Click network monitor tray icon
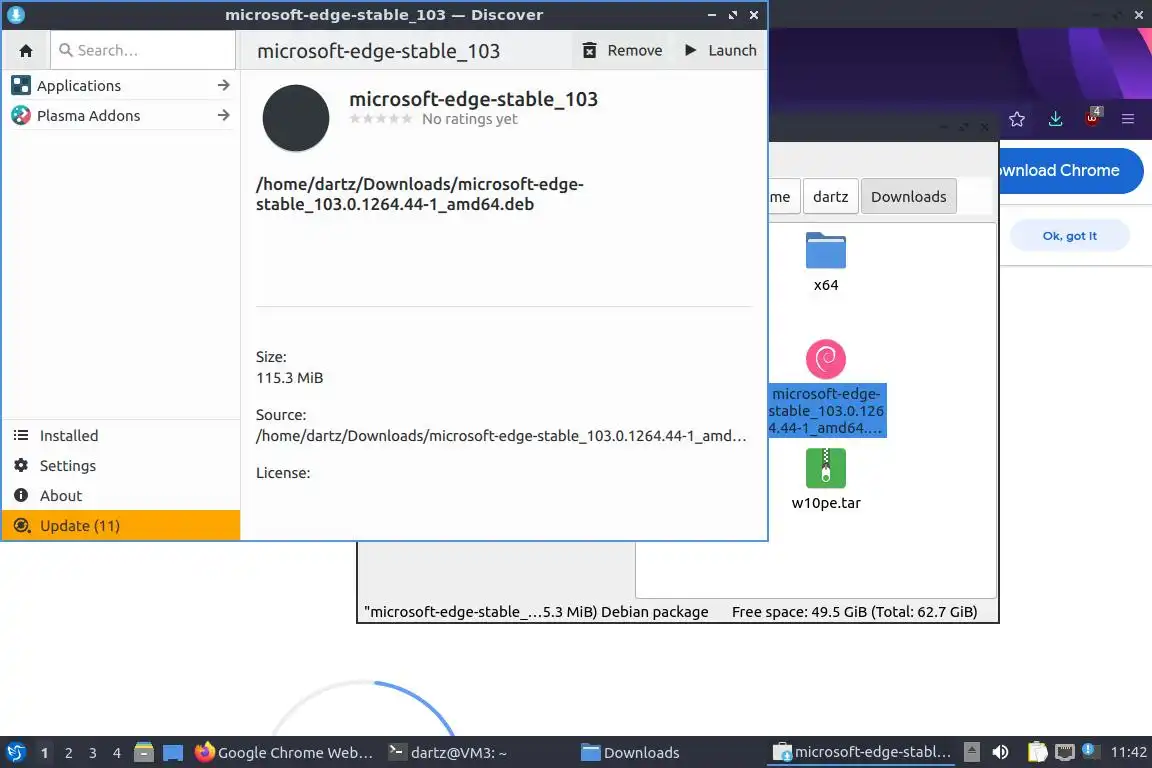This screenshot has width=1152, height=768. point(1065,753)
